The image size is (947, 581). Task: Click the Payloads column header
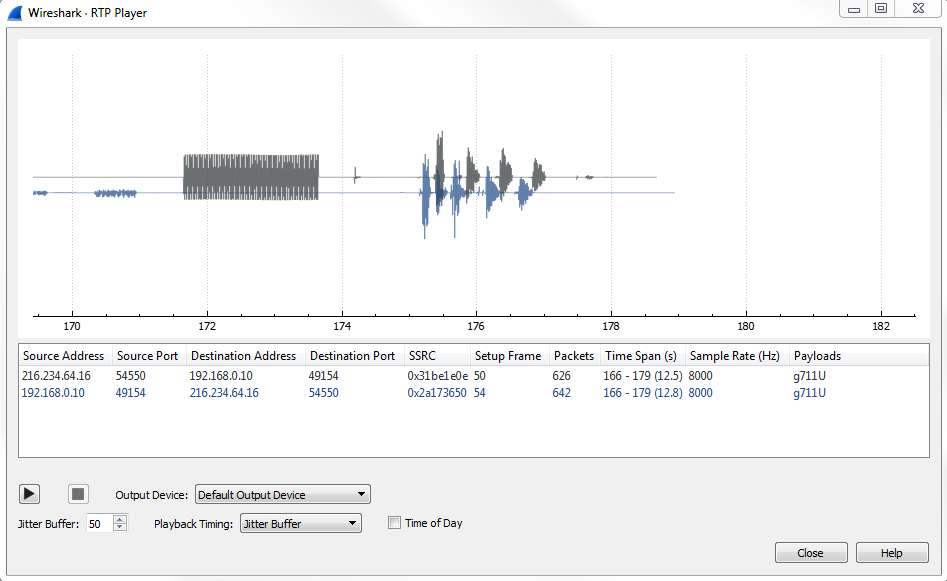coord(817,356)
